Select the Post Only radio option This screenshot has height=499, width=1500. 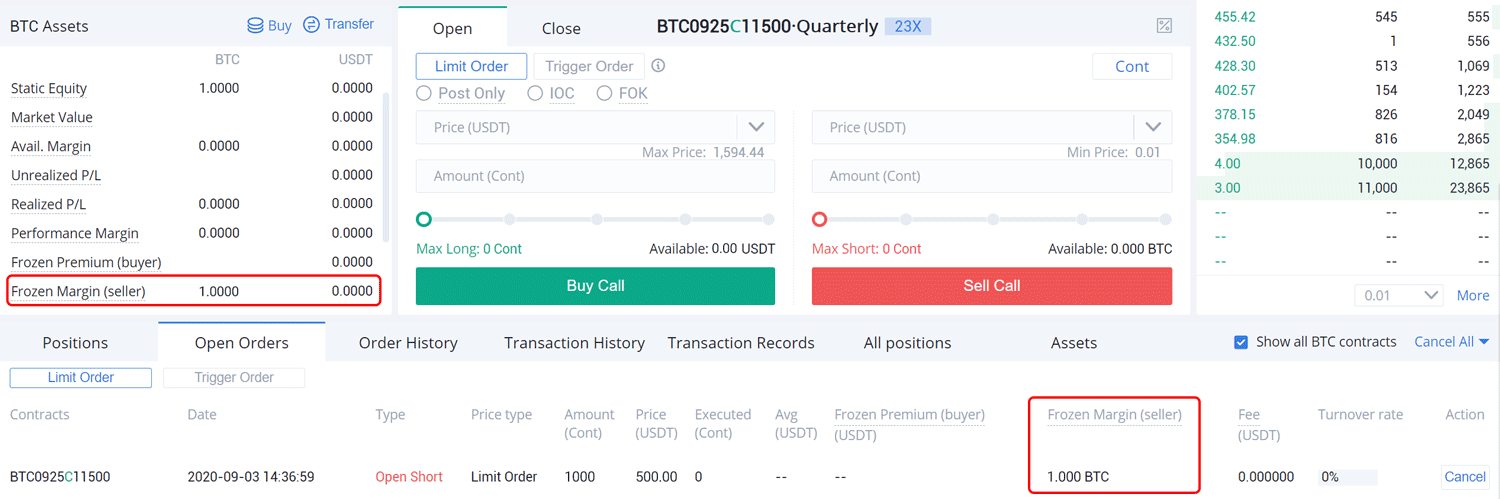click(424, 93)
